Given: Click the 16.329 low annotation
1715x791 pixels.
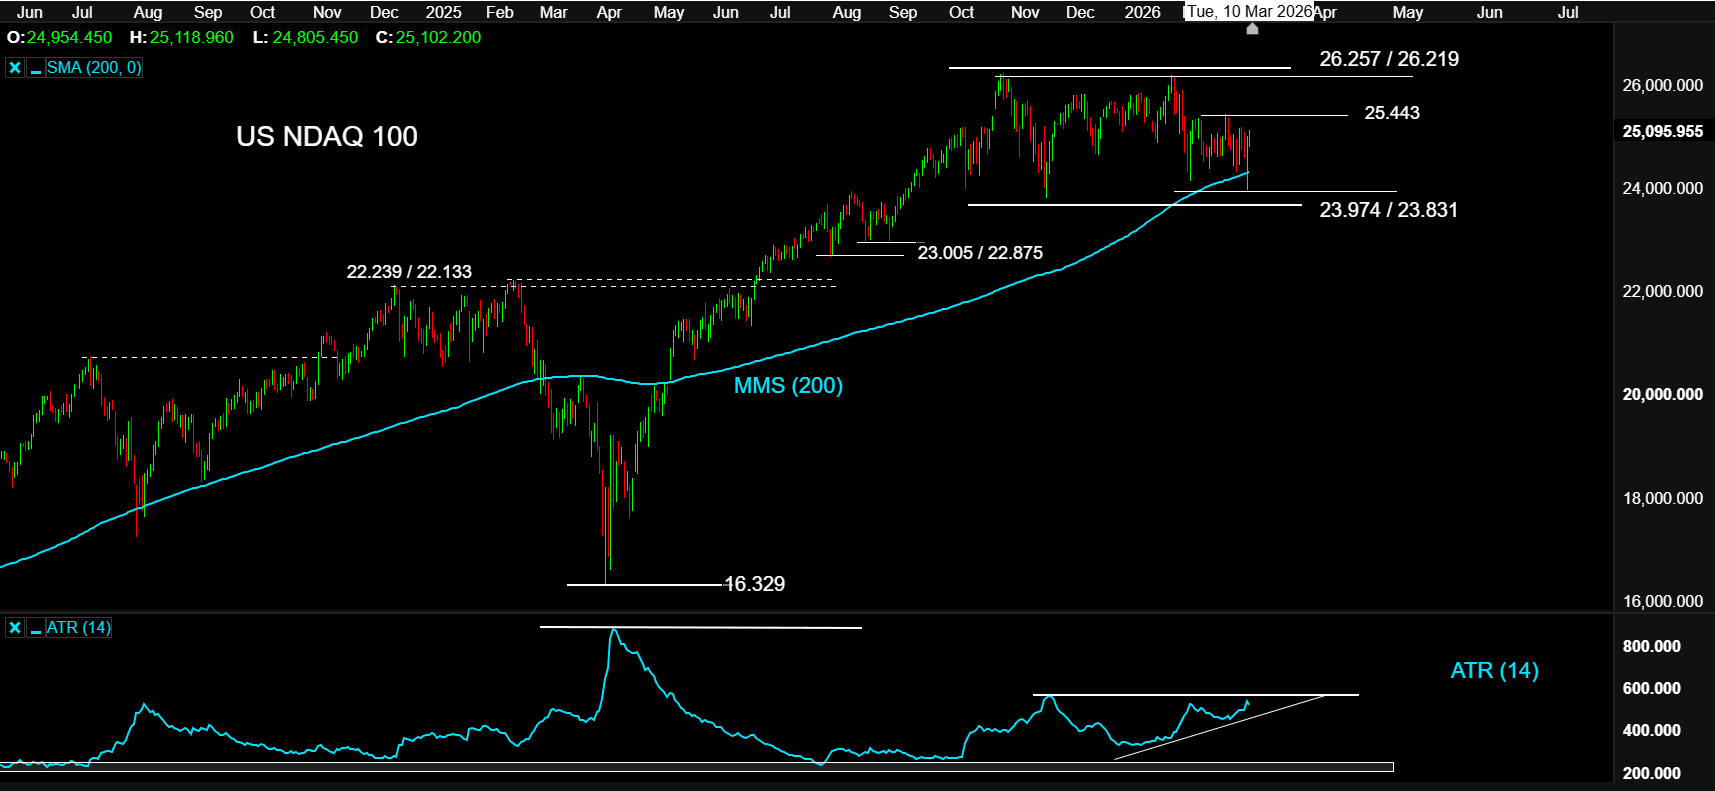Looking at the screenshot, I should (x=754, y=584).
